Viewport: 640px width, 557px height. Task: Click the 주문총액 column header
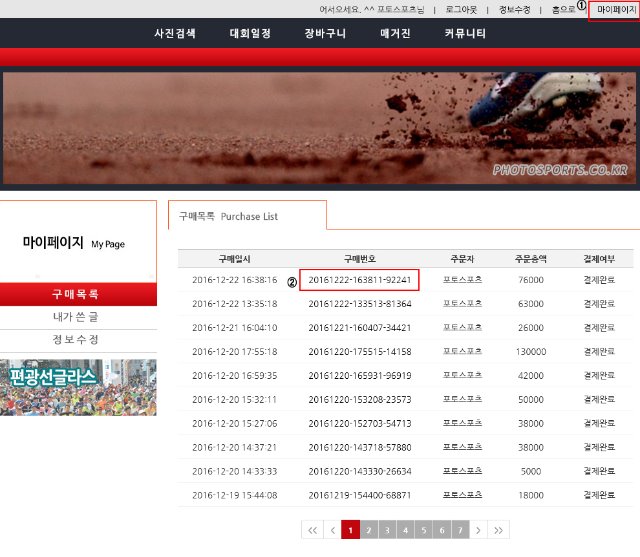(x=531, y=259)
